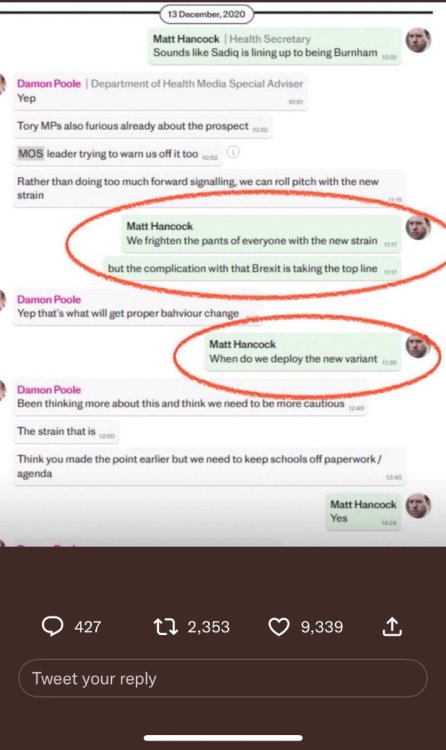
Task: Tap the "The strain that is" message bubble
Action: (66, 431)
